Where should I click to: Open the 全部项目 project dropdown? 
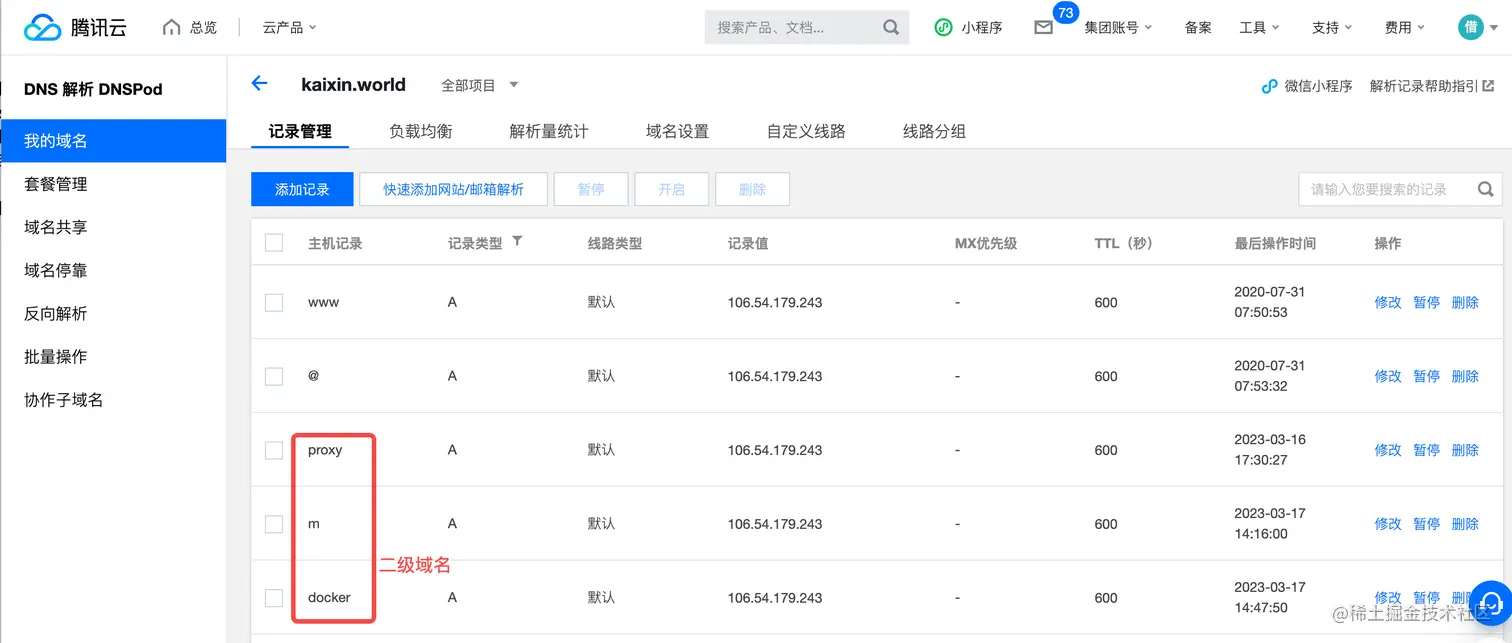click(x=480, y=86)
